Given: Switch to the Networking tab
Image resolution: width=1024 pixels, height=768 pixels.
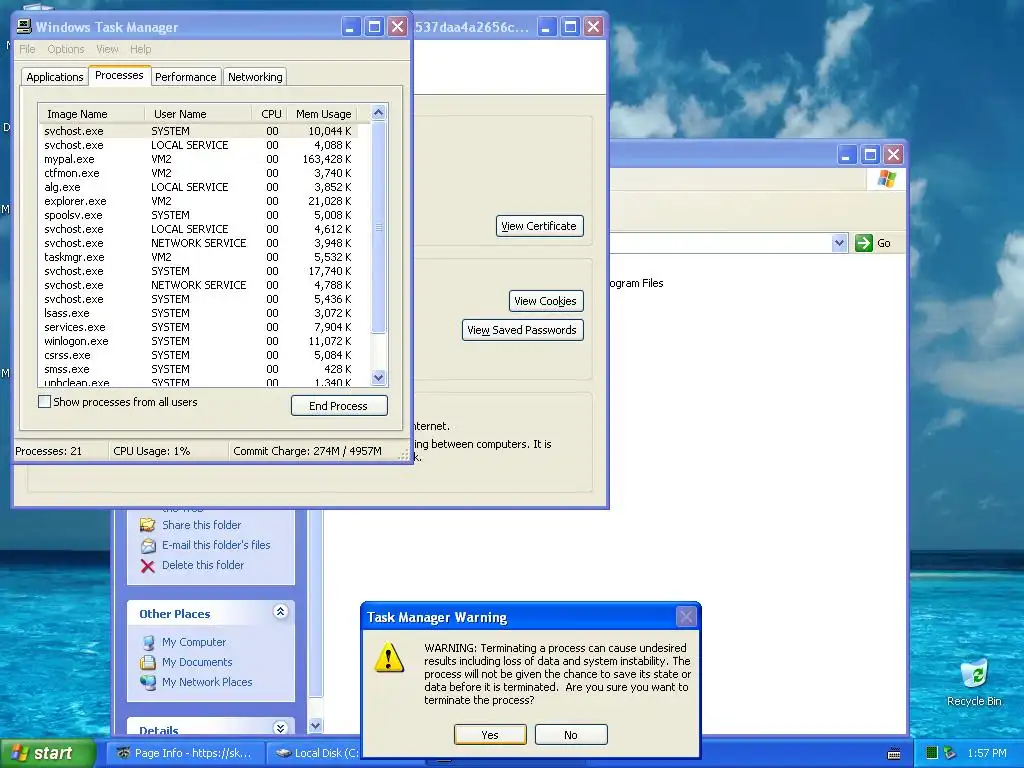Looking at the screenshot, I should click(x=255, y=77).
